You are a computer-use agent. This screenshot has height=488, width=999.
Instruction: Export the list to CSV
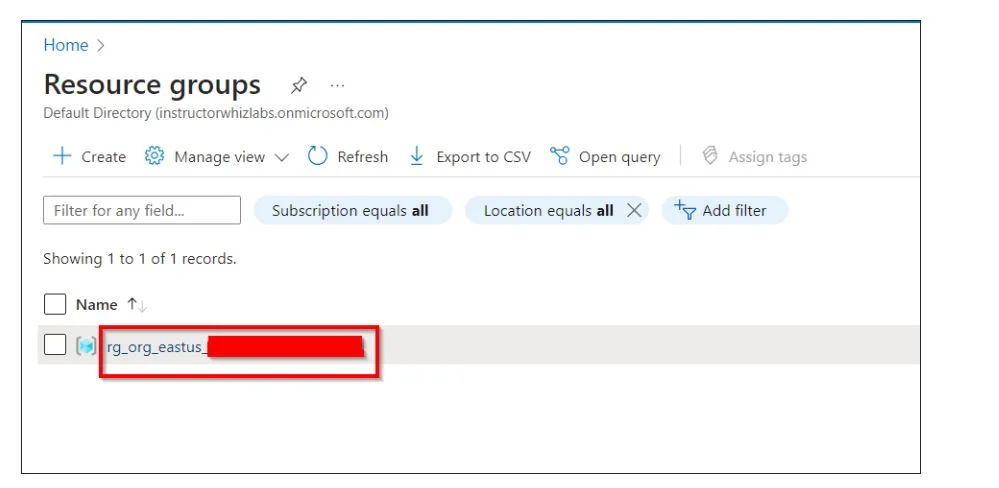(469, 157)
